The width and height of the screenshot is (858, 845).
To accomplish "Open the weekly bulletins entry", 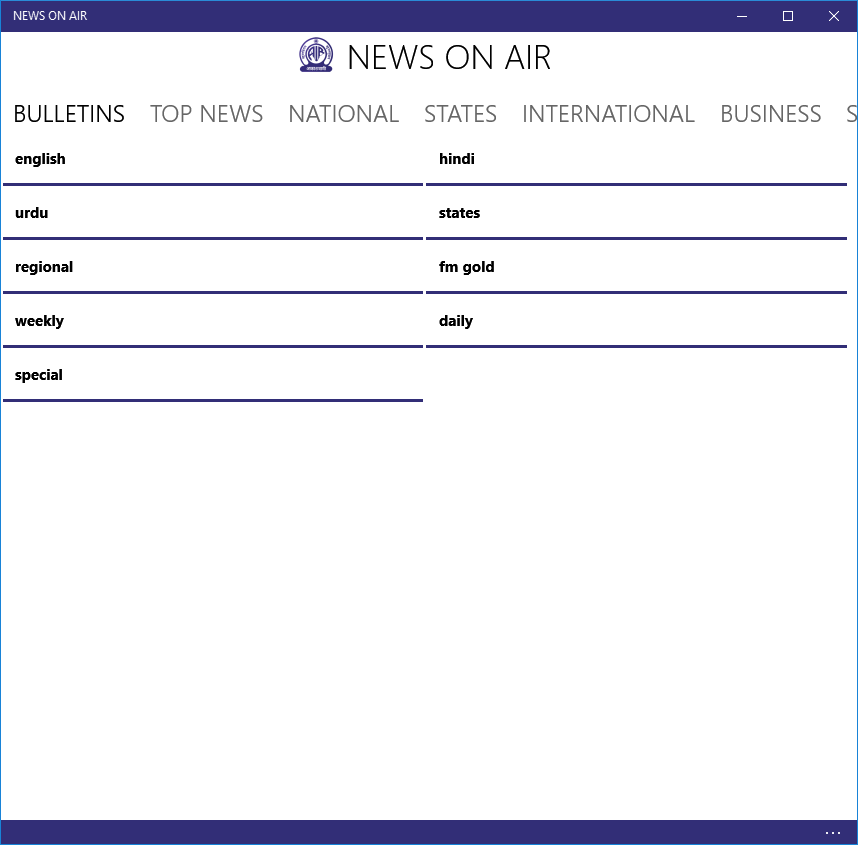I will 213,322.
